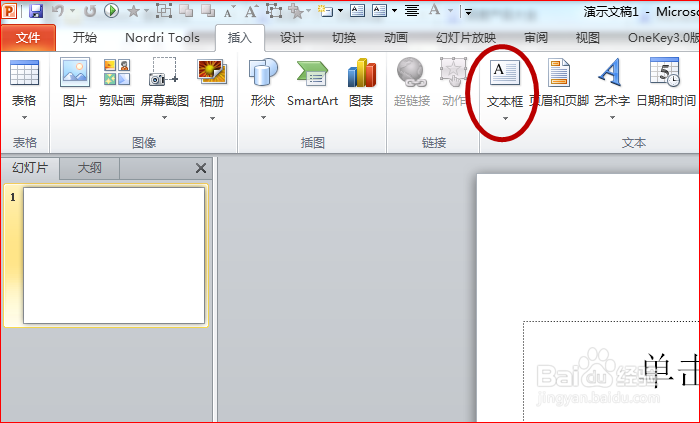Open the 形状 shapes gallery

(x=263, y=83)
